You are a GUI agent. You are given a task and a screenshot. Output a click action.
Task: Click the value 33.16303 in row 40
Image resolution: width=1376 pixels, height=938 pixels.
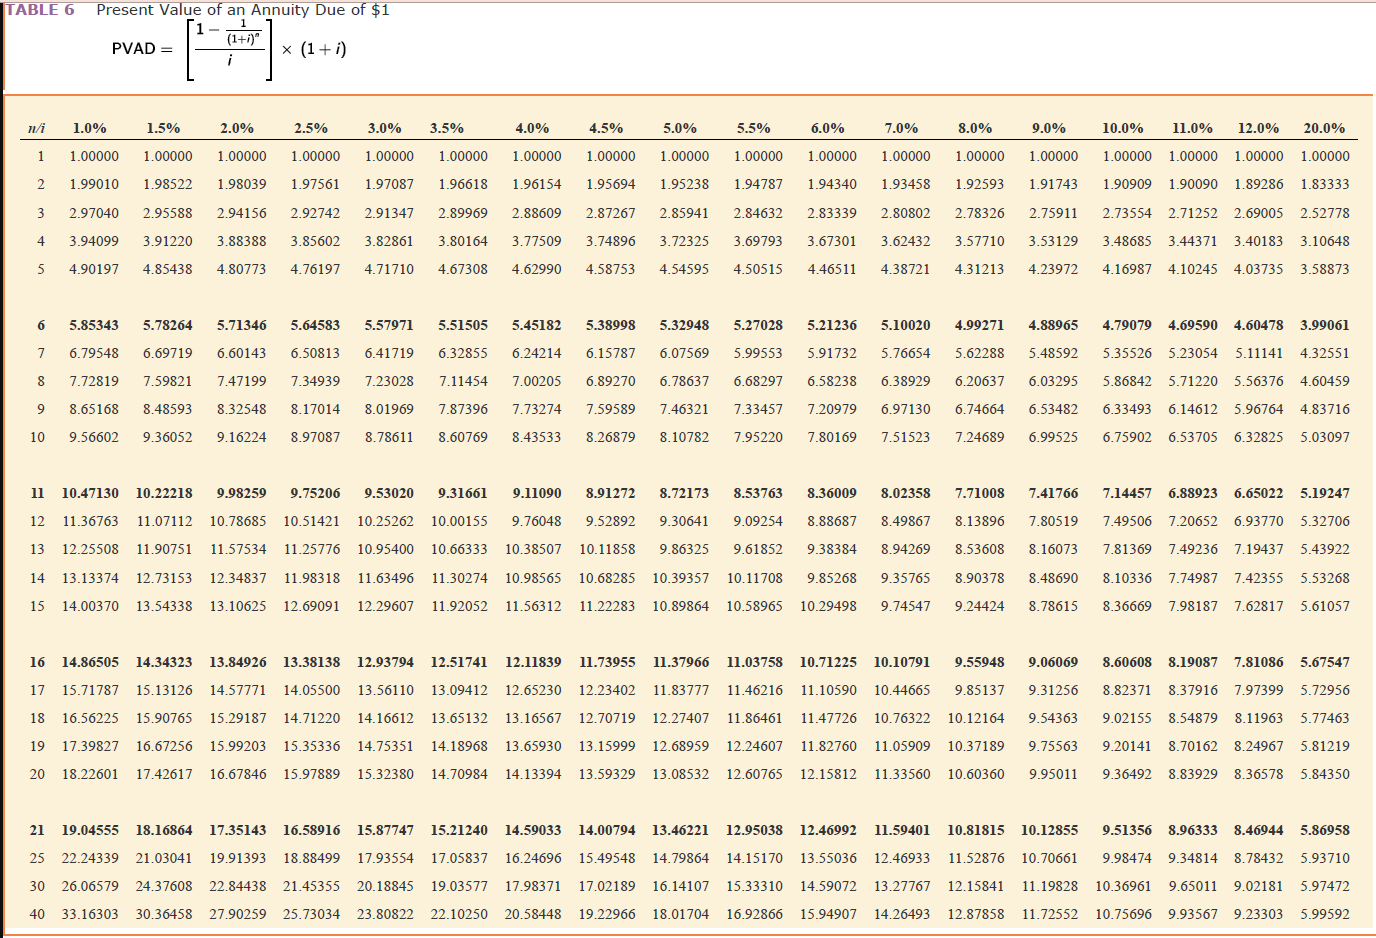click(x=90, y=914)
